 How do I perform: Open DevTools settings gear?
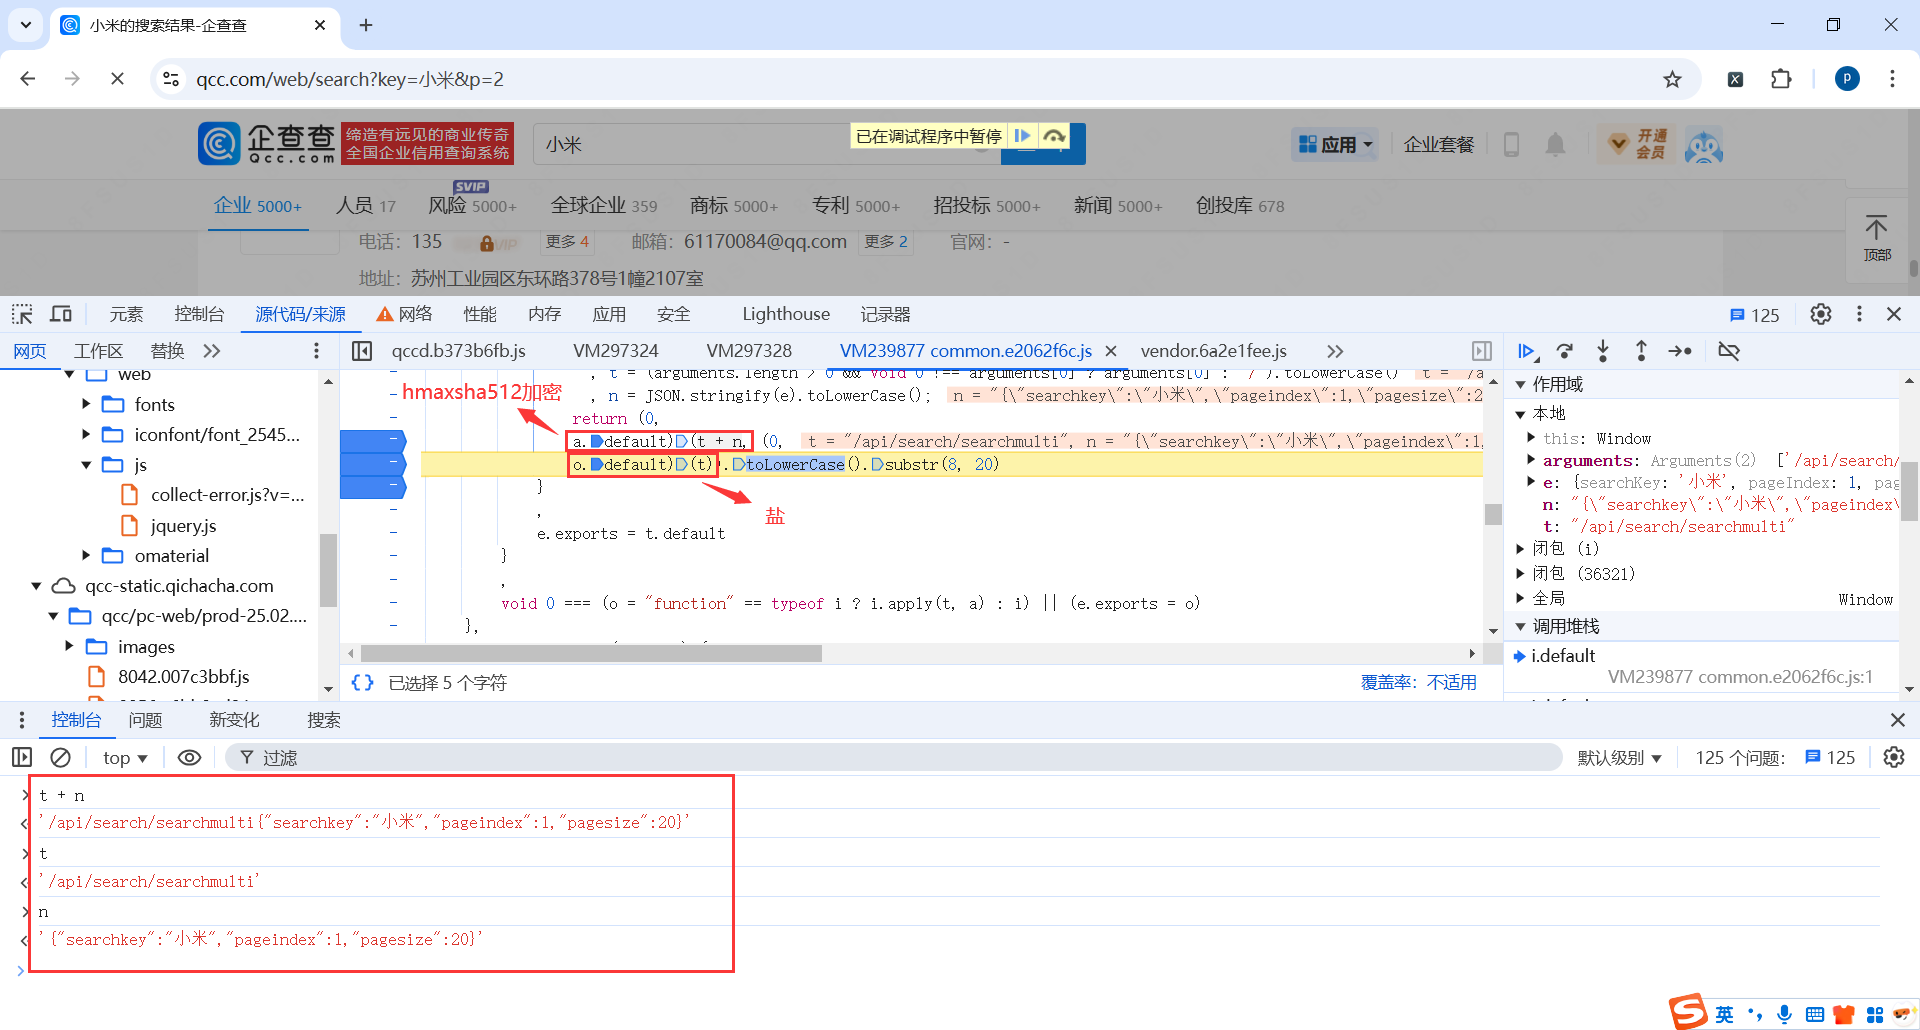tap(1821, 314)
